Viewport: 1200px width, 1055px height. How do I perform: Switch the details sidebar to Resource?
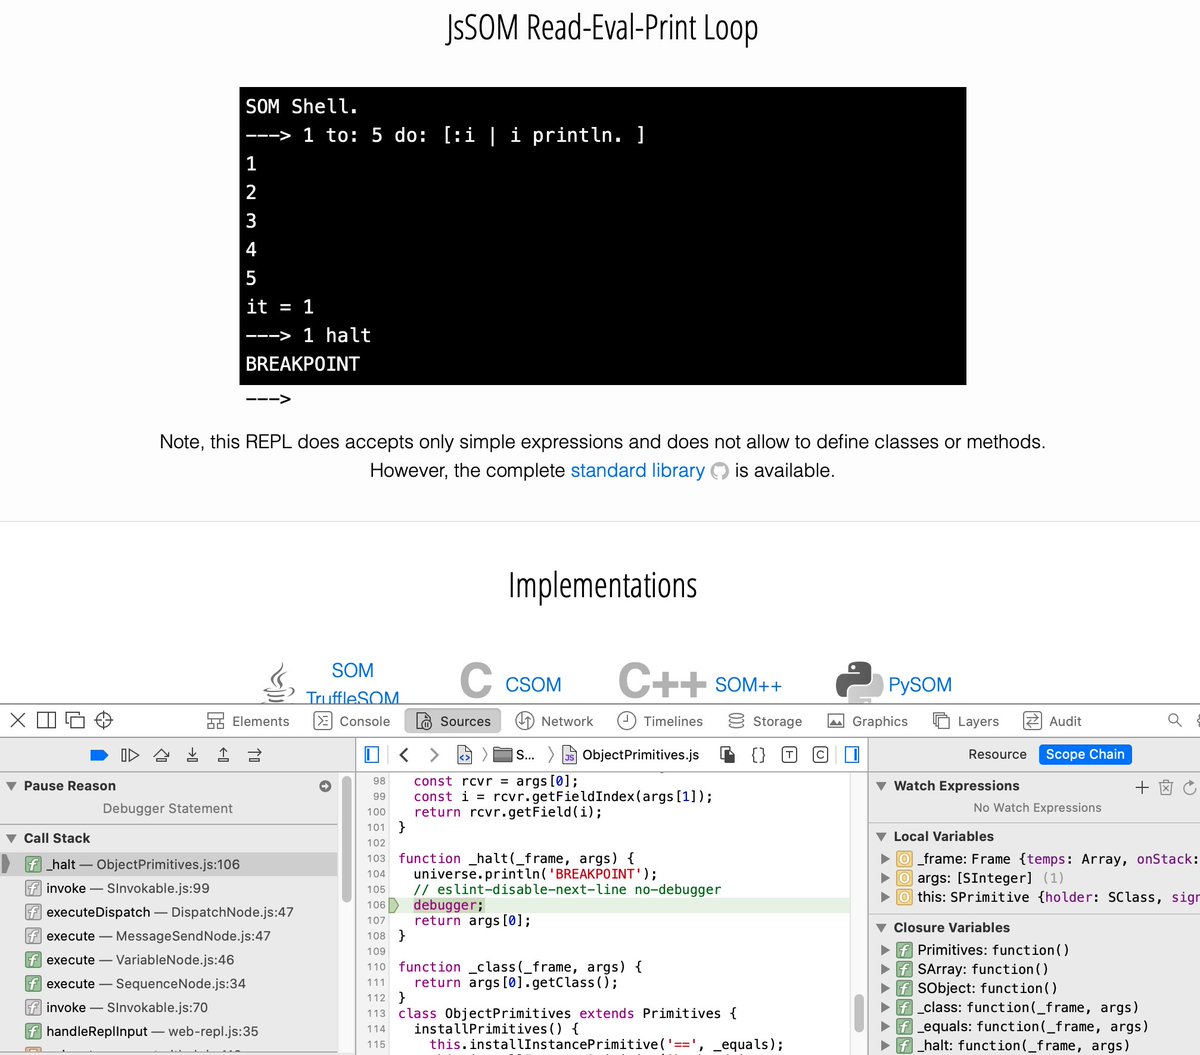(x=997, y=754)
